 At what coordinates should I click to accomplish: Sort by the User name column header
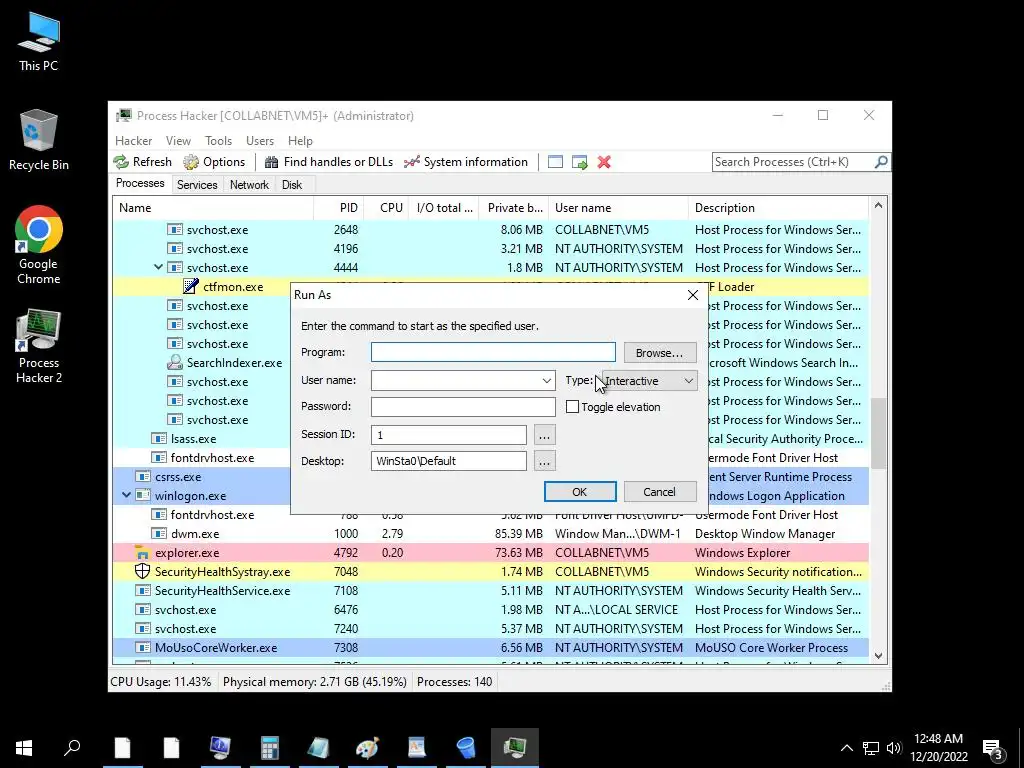[x=618, y=208]
